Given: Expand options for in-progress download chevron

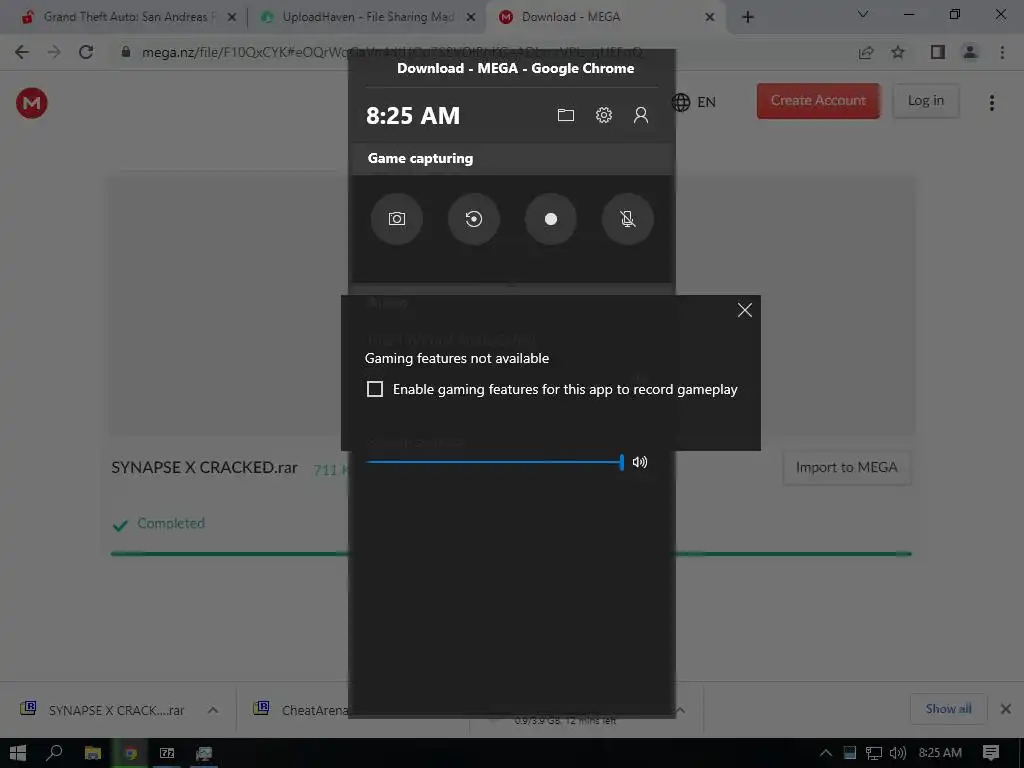Looking at the screenshot, I should click(680, 710).
